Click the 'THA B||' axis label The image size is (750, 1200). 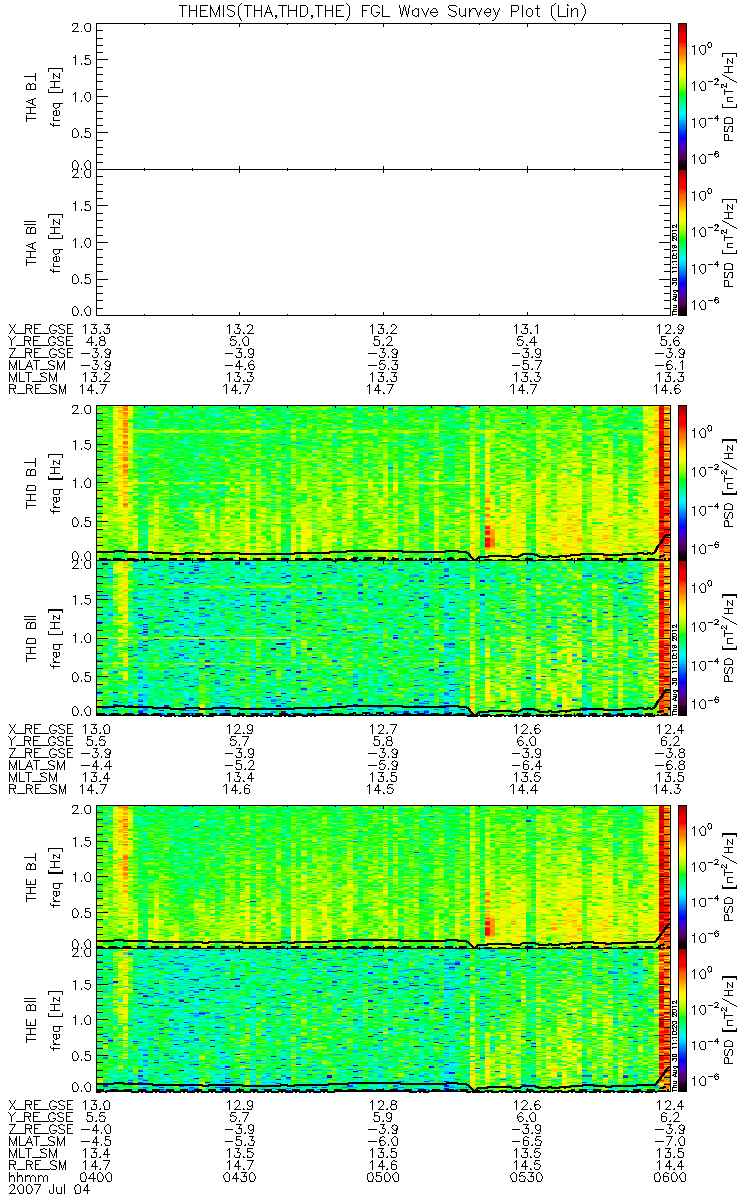(33, 242)
